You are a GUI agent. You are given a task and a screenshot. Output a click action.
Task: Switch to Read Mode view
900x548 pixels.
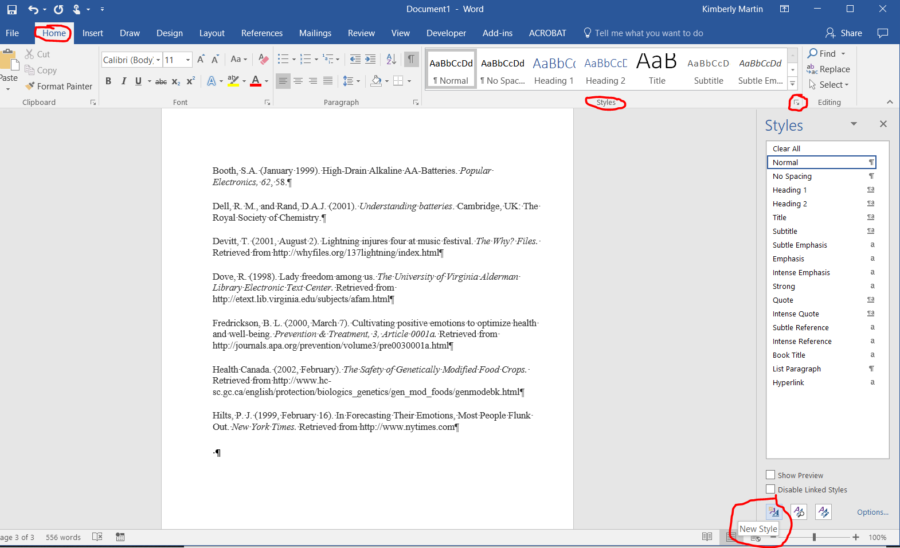(x=707, y=537)
